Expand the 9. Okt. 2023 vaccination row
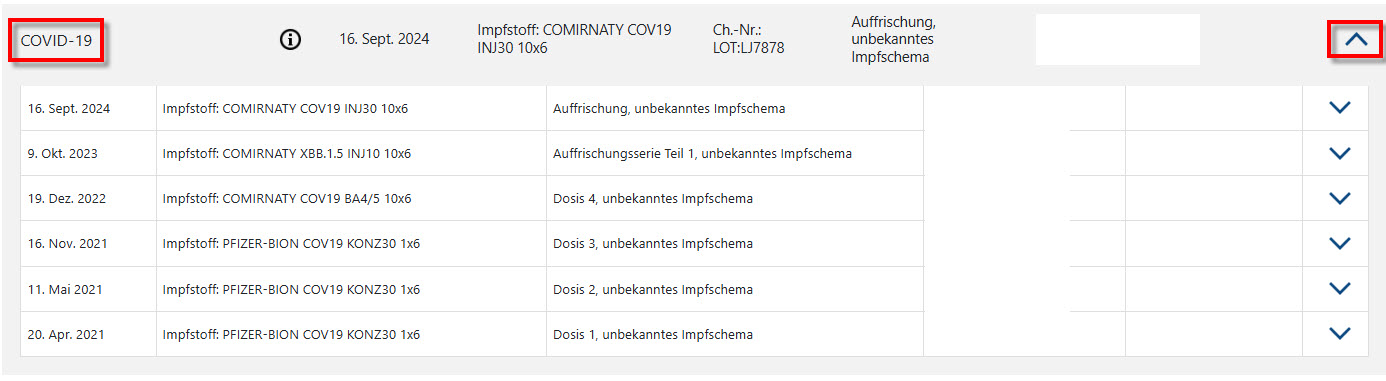Screen dimensions: 1386x381 pos(1339,153)
